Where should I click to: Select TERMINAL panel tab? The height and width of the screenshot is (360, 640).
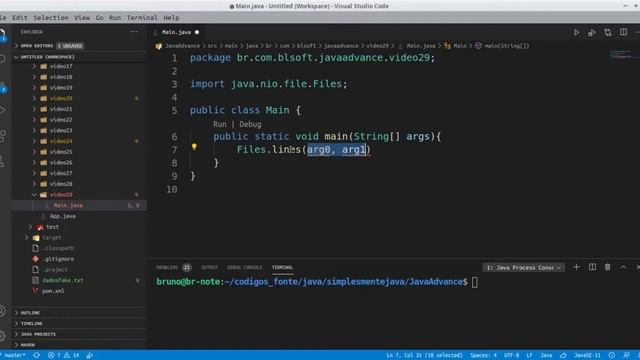[282, 267]
